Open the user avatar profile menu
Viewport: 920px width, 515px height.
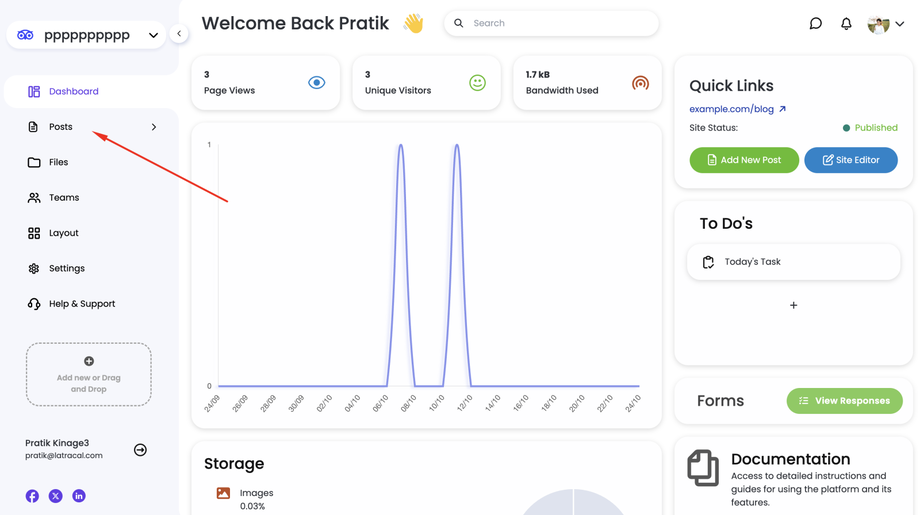[x=885, y=24]
